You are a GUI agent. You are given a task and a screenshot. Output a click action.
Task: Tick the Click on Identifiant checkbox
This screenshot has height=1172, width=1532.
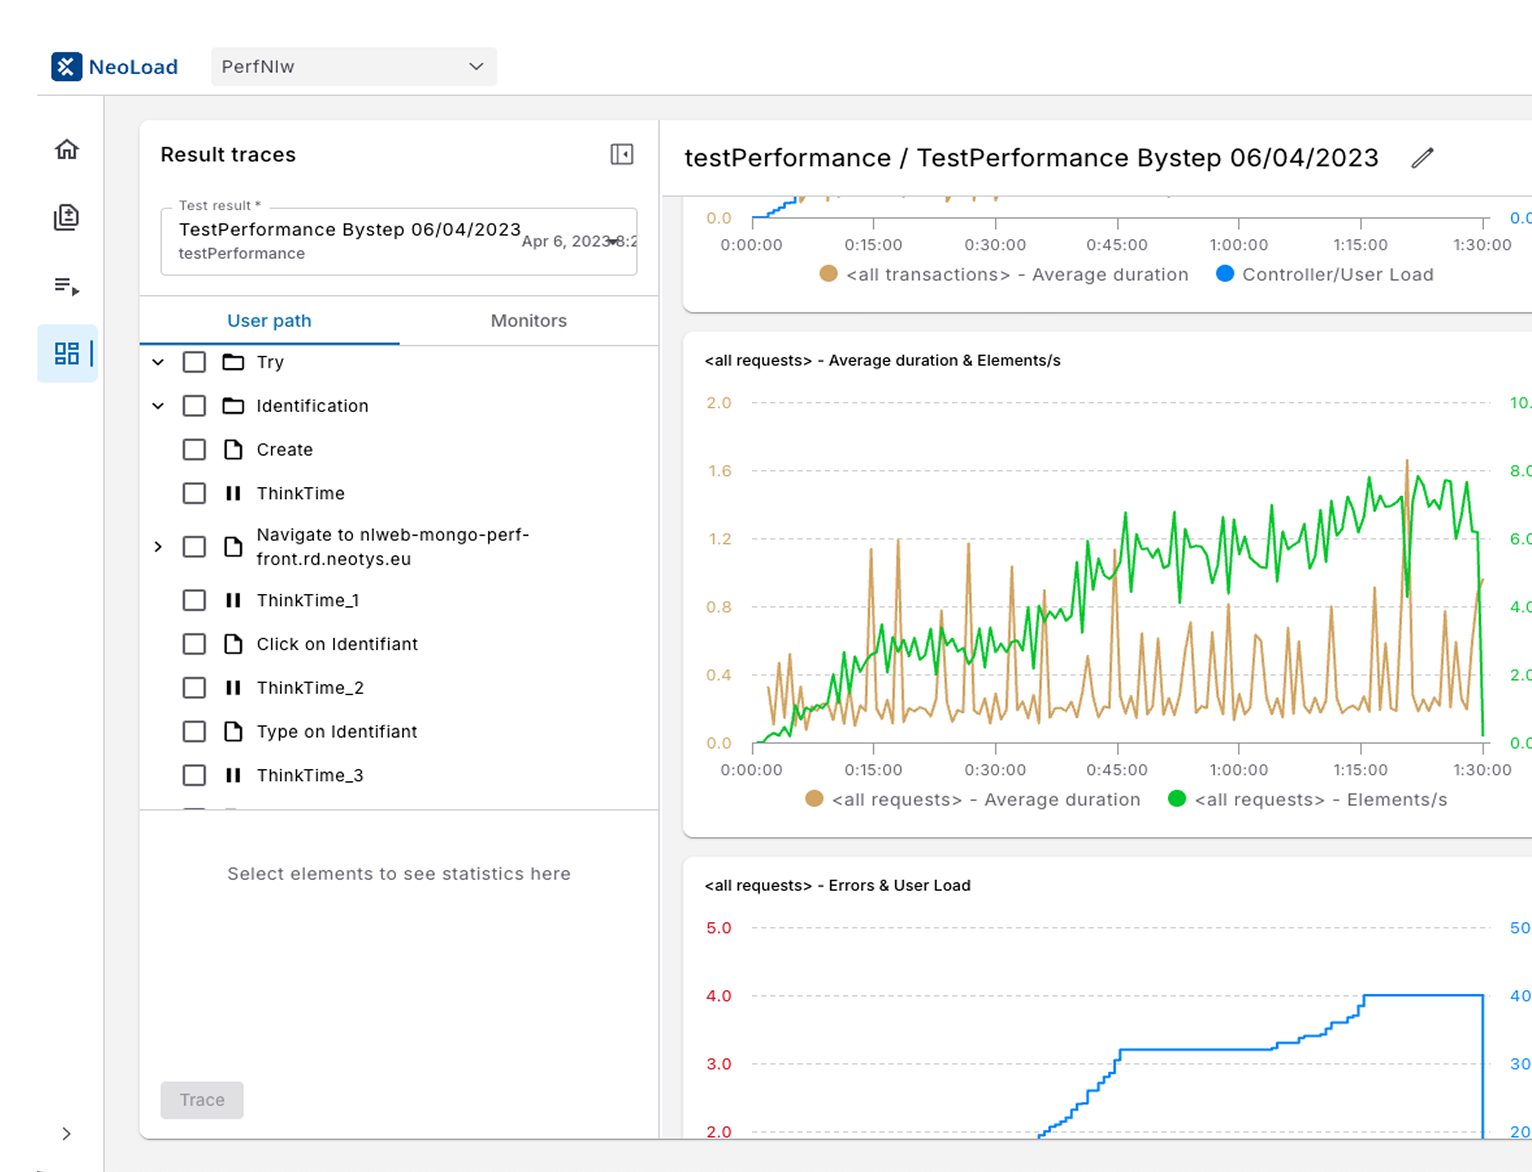tap(194, 644)
